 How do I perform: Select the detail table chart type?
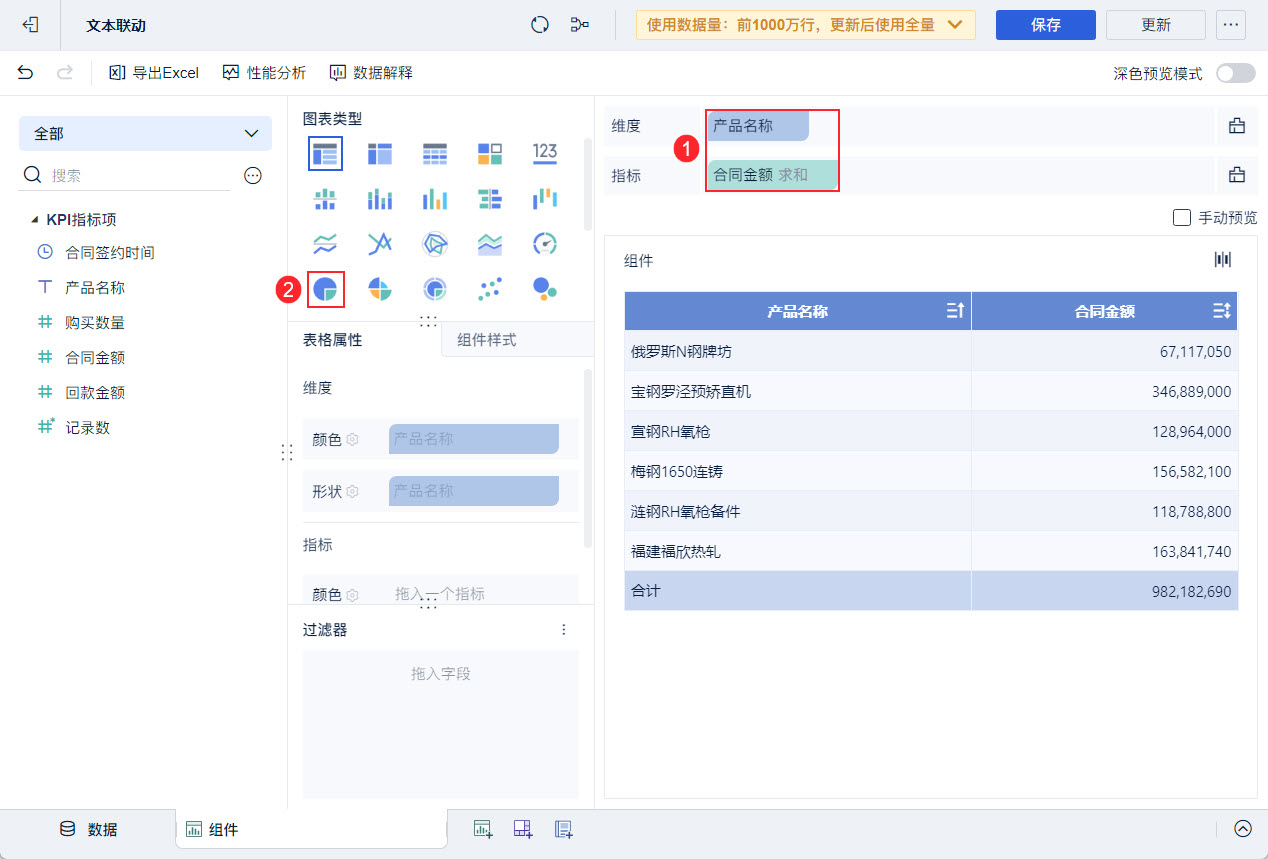pos(435,153)
